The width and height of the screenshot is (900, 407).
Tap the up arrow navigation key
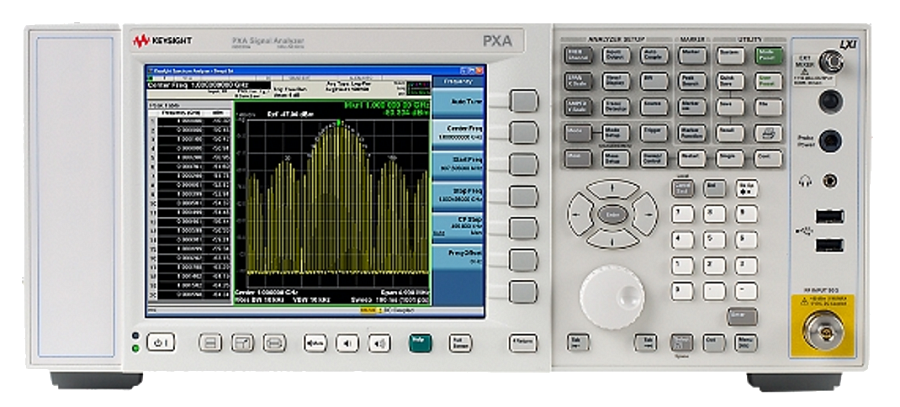[x=613, y=189]
